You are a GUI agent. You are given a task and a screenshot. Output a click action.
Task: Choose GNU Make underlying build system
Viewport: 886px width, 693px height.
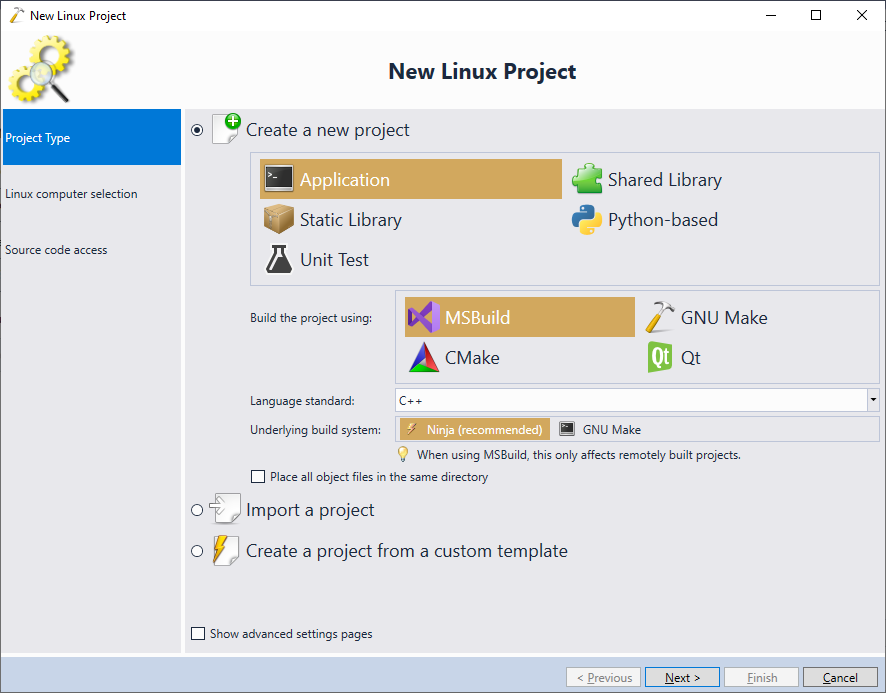coord(600,429)
